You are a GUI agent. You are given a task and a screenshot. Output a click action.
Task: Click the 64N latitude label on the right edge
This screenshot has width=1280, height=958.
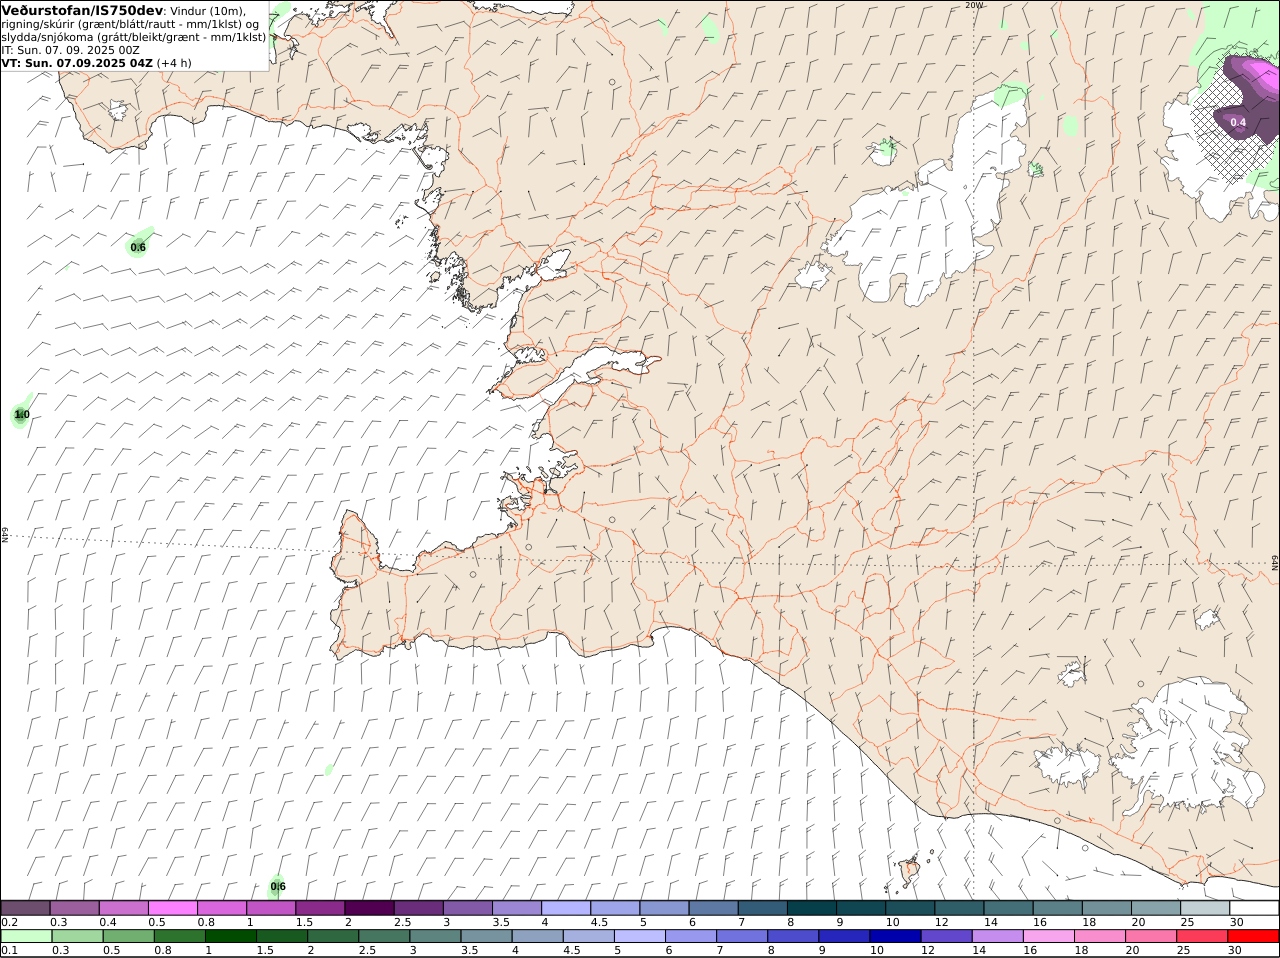coord(1275,563)
